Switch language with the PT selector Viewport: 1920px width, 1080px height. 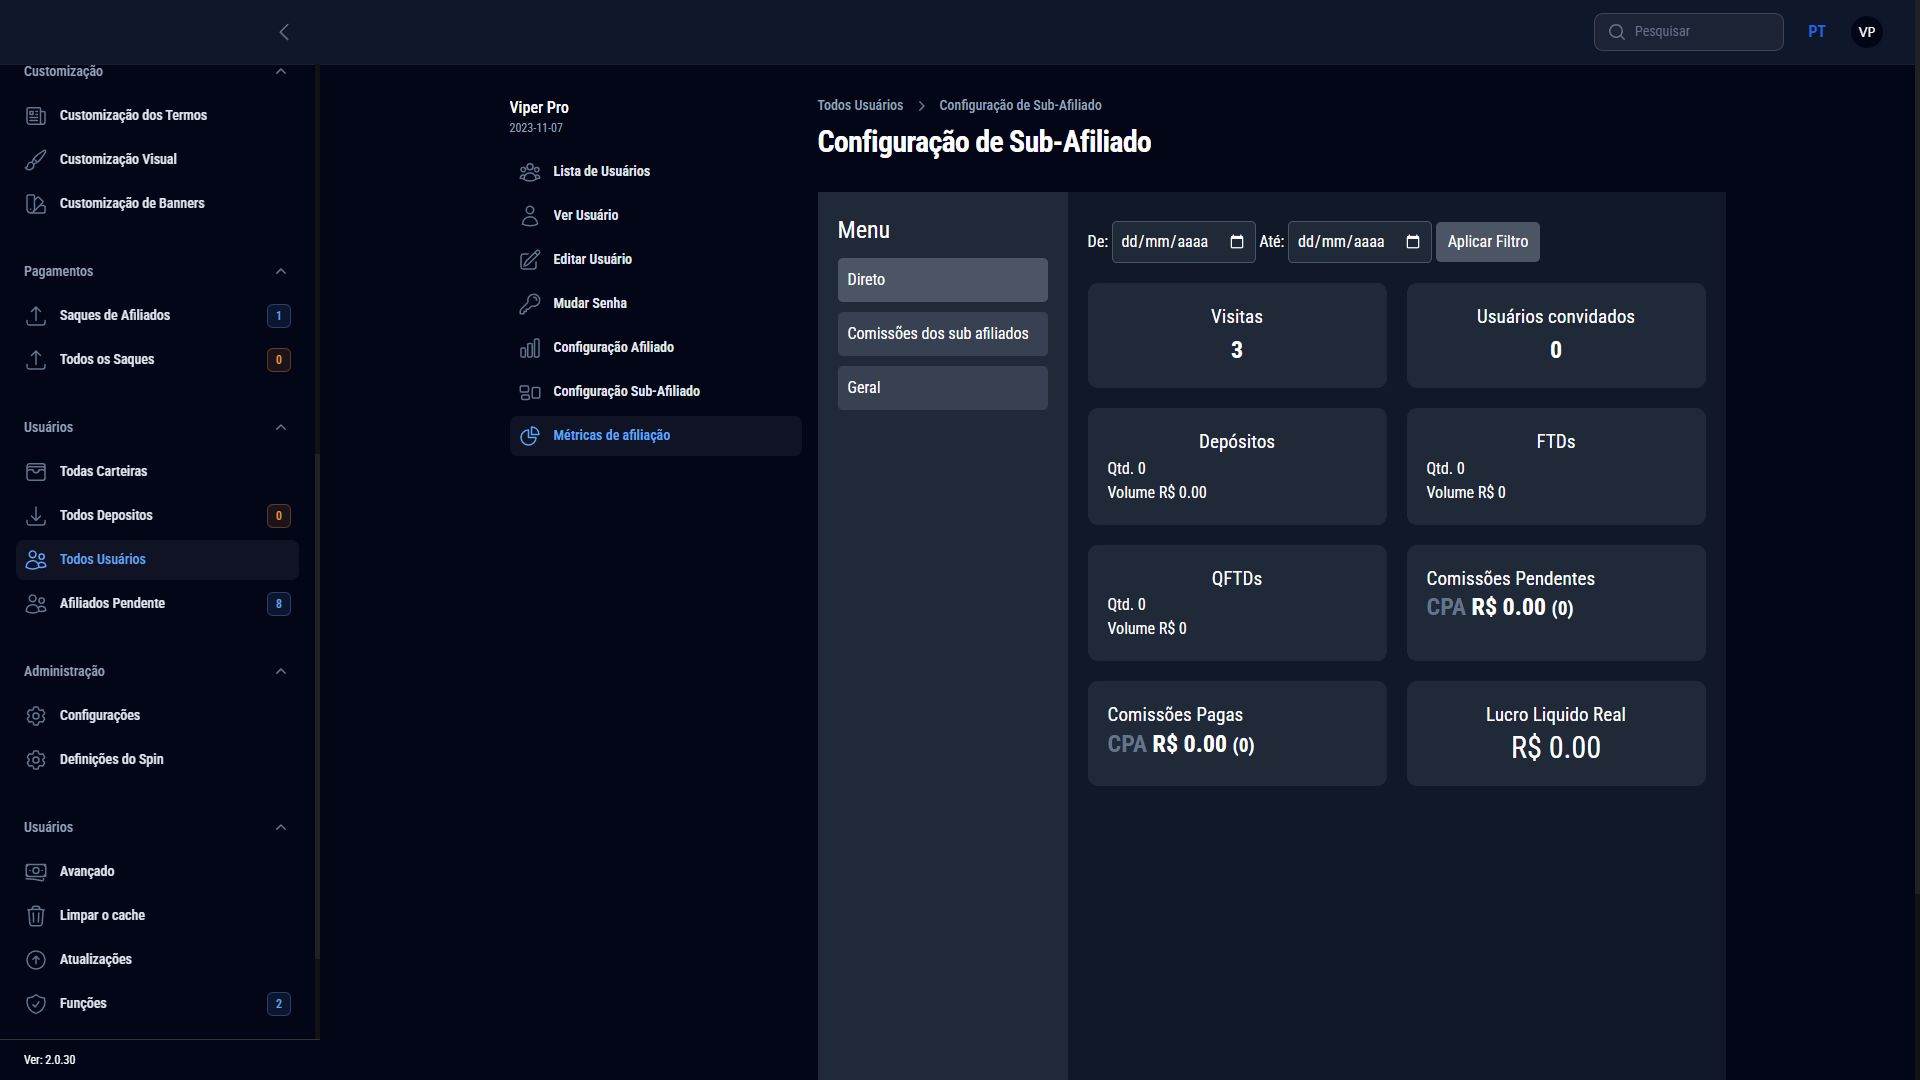[1817, 32]
